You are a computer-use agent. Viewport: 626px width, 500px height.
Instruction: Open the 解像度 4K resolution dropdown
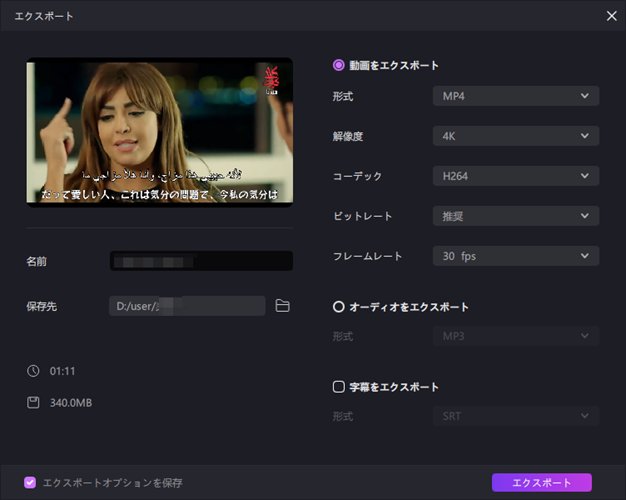point(516,136)
